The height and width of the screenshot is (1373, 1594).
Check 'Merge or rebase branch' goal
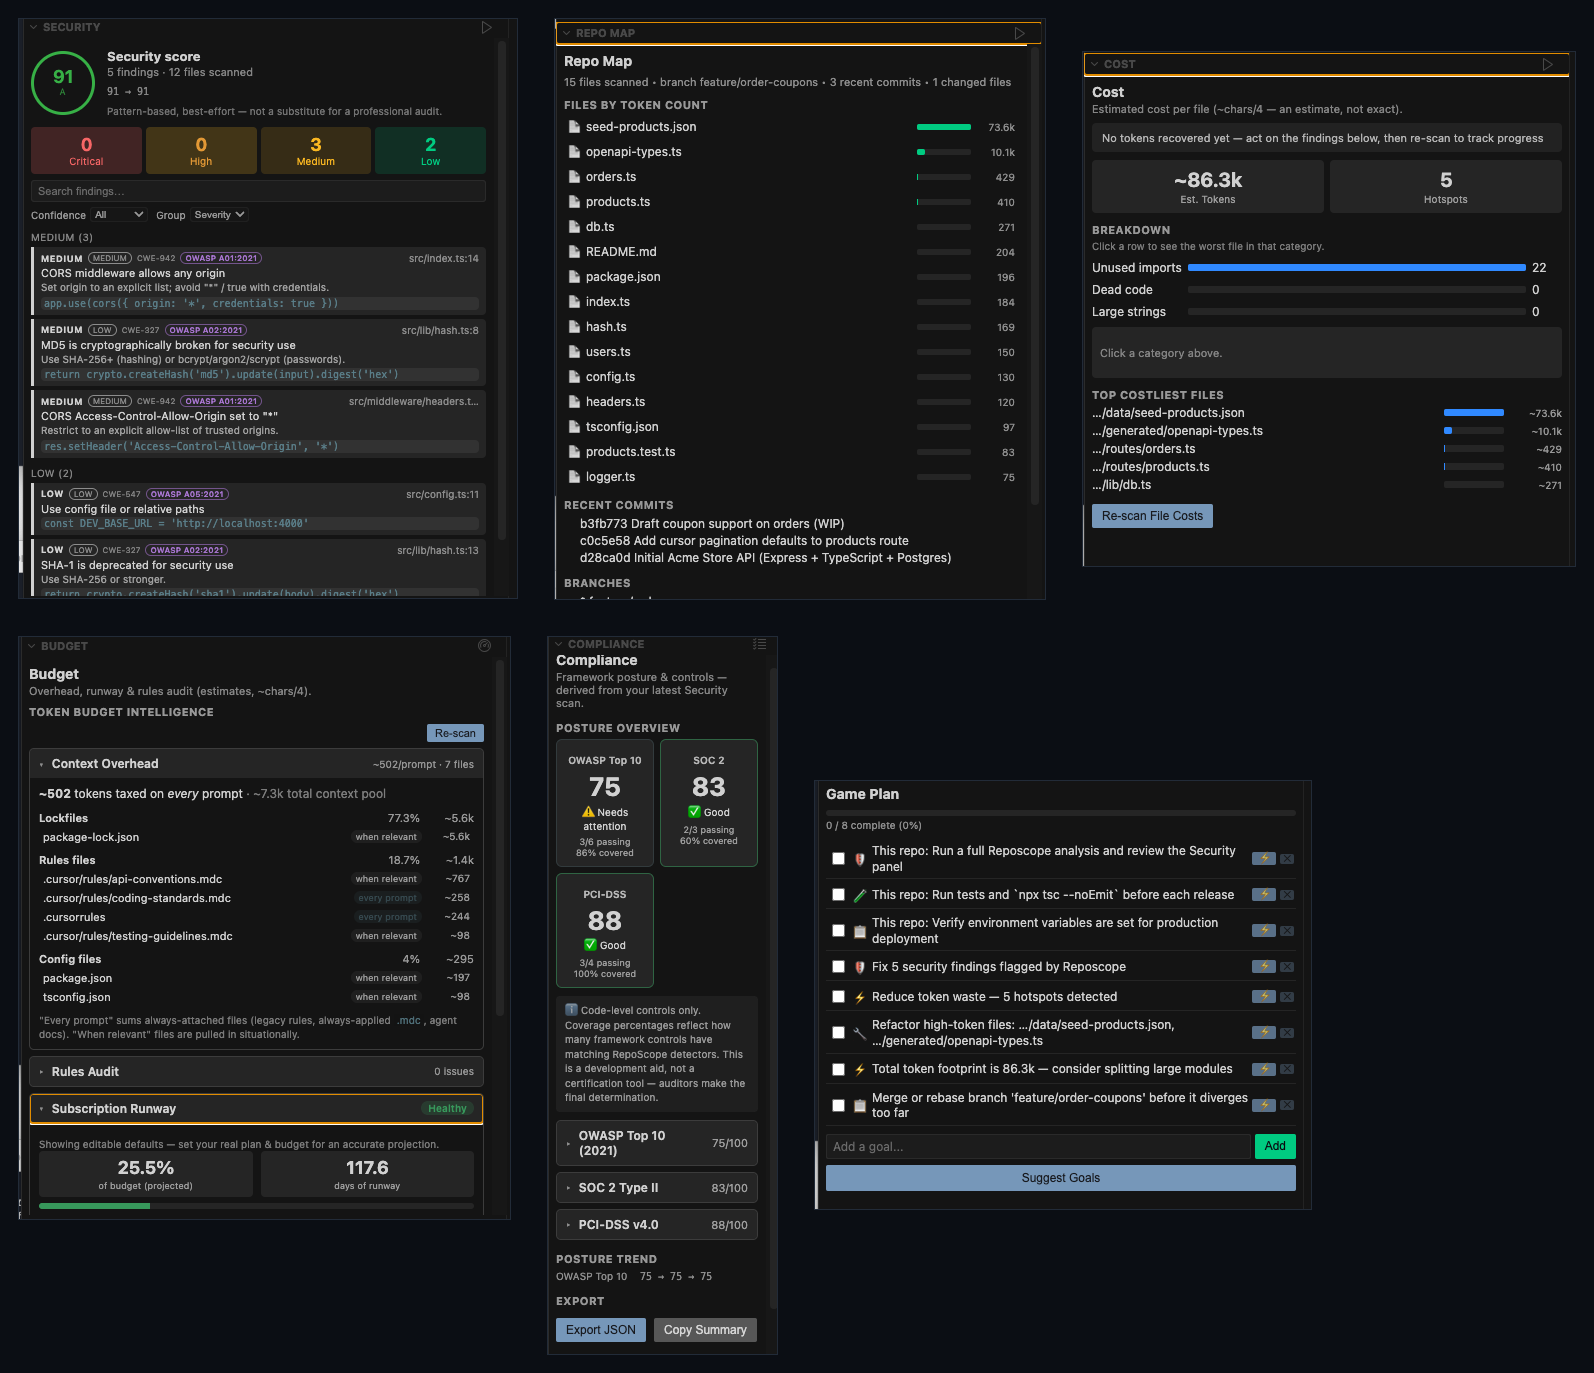(838, 1105)
